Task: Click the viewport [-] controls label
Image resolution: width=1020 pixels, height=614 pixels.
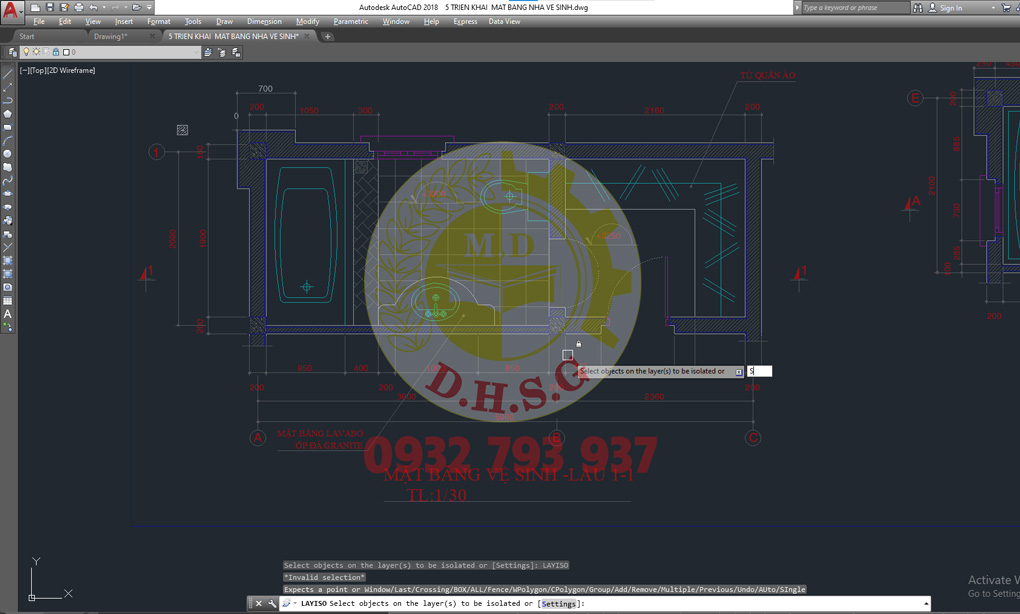Action: pos(24,70)
